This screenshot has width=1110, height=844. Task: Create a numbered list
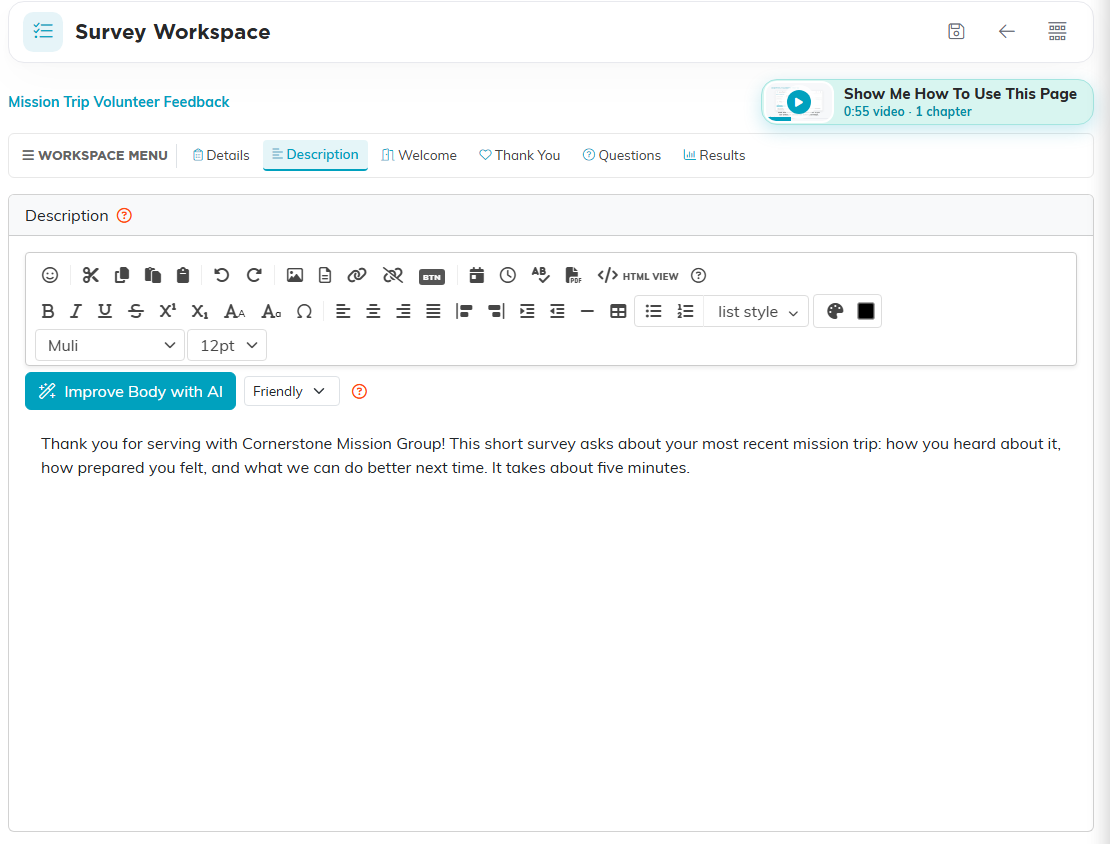[x=685, y=311]
